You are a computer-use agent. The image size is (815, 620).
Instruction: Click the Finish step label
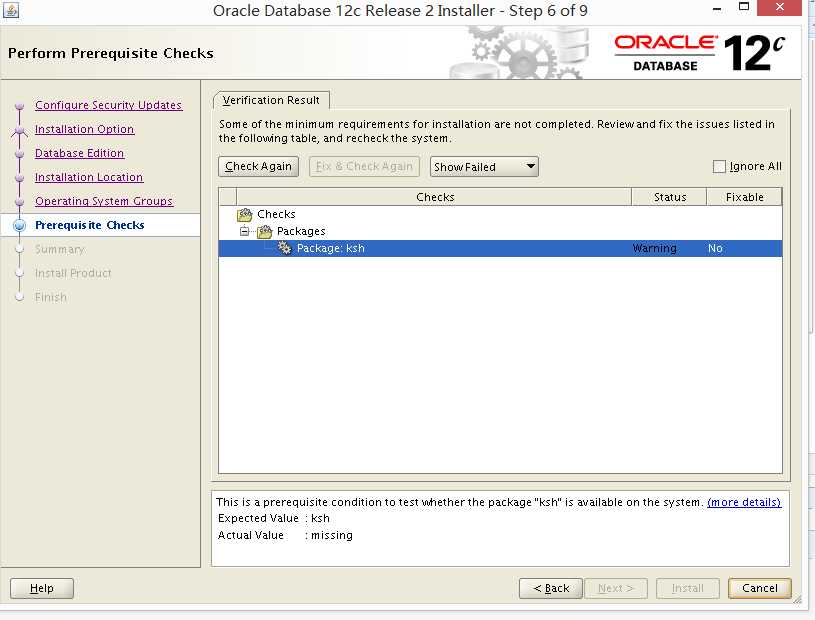click(51, 297)
